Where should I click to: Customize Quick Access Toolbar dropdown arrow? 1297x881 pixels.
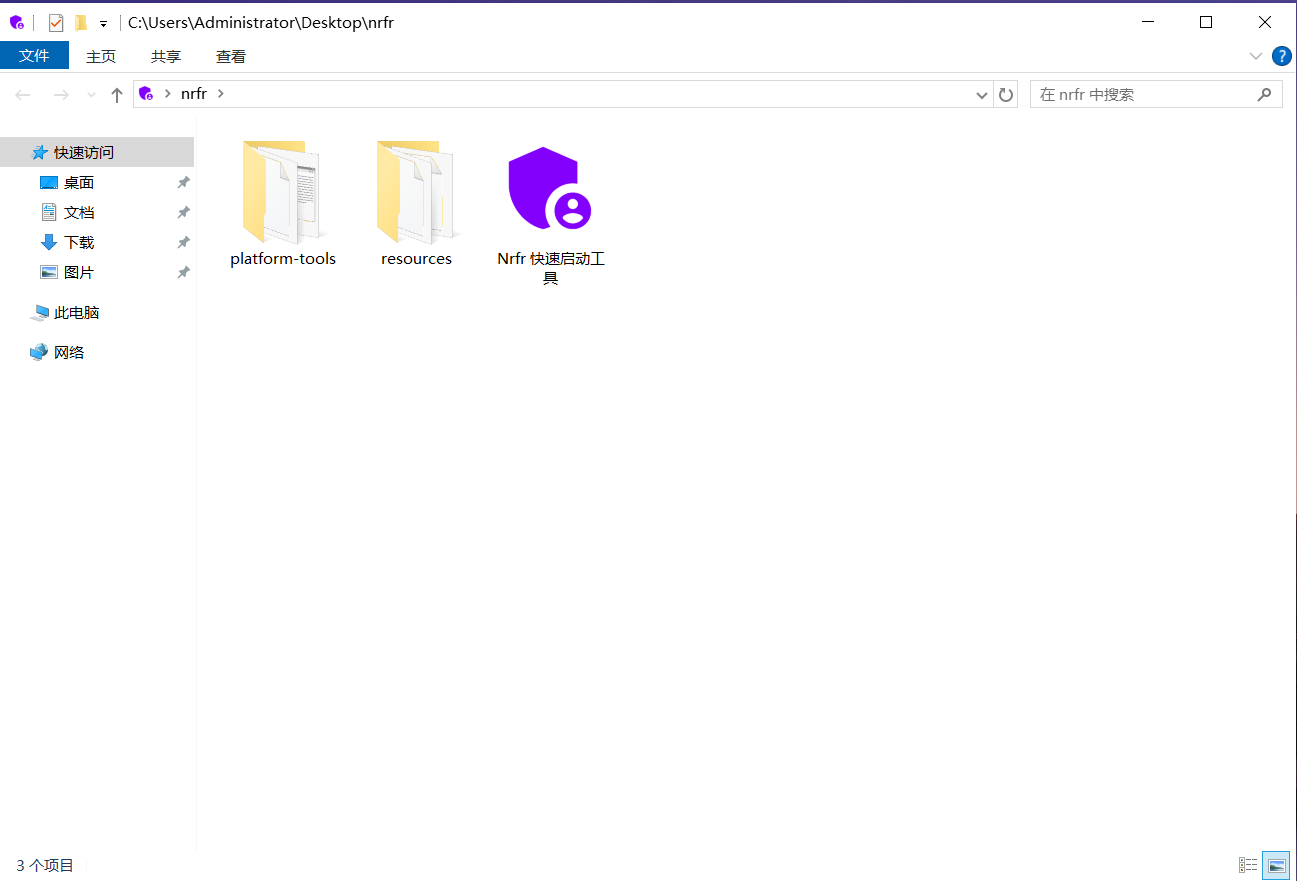[103, 24]
